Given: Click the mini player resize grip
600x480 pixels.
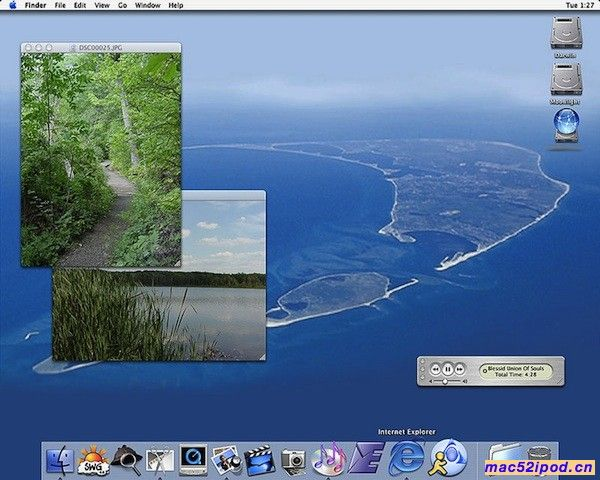Looking at the screenshot, I should [560, 381].
